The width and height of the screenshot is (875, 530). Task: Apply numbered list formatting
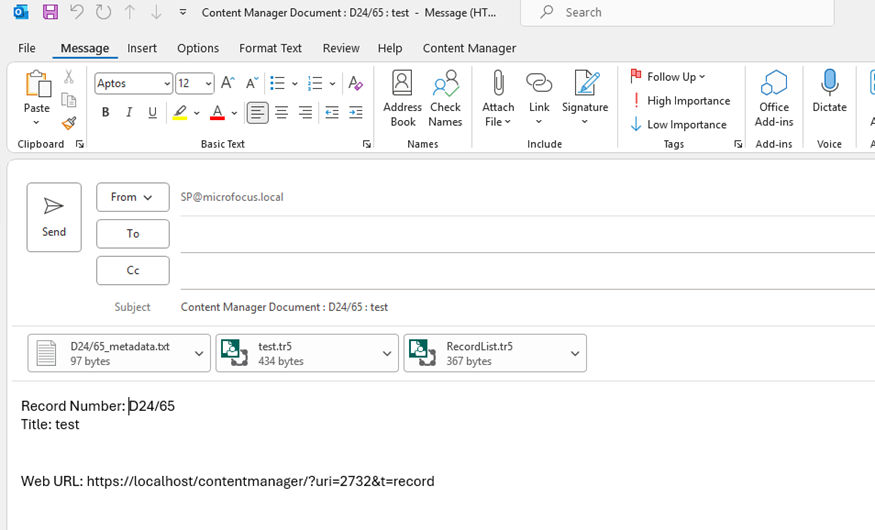click(x=315, y=84)
